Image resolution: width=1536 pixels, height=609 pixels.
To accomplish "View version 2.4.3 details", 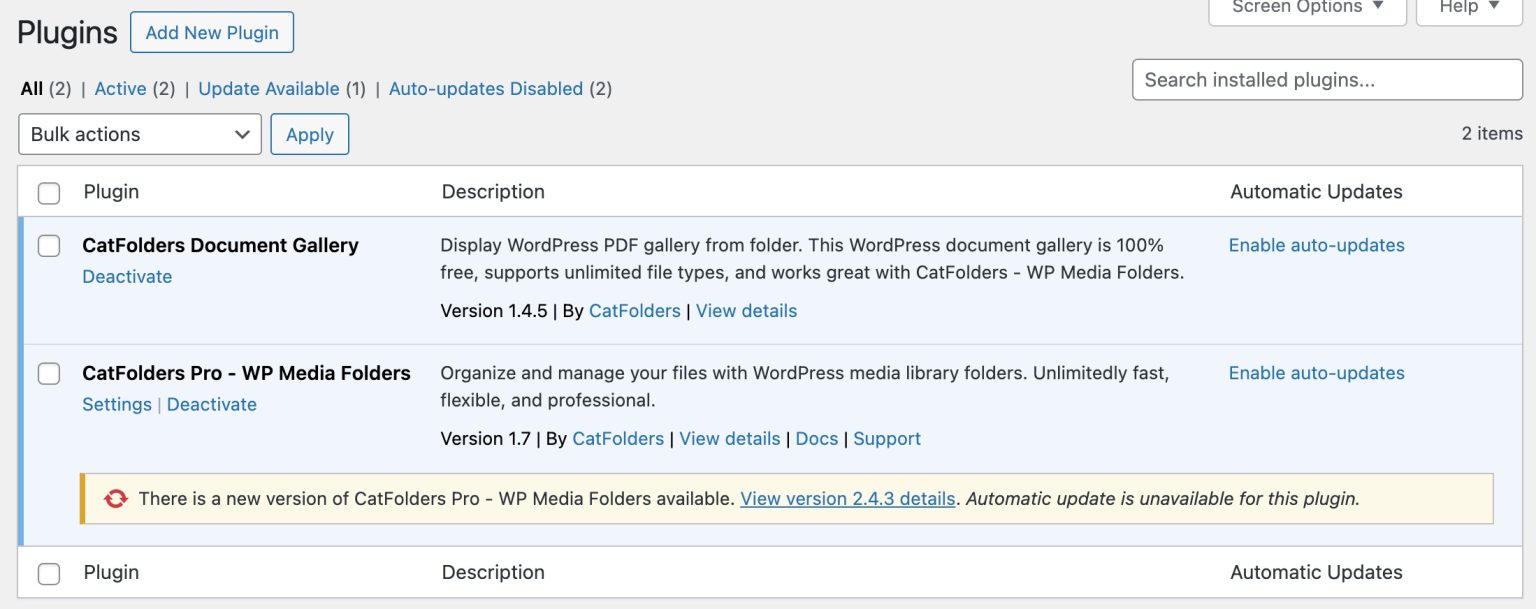I will click(847, 498).
